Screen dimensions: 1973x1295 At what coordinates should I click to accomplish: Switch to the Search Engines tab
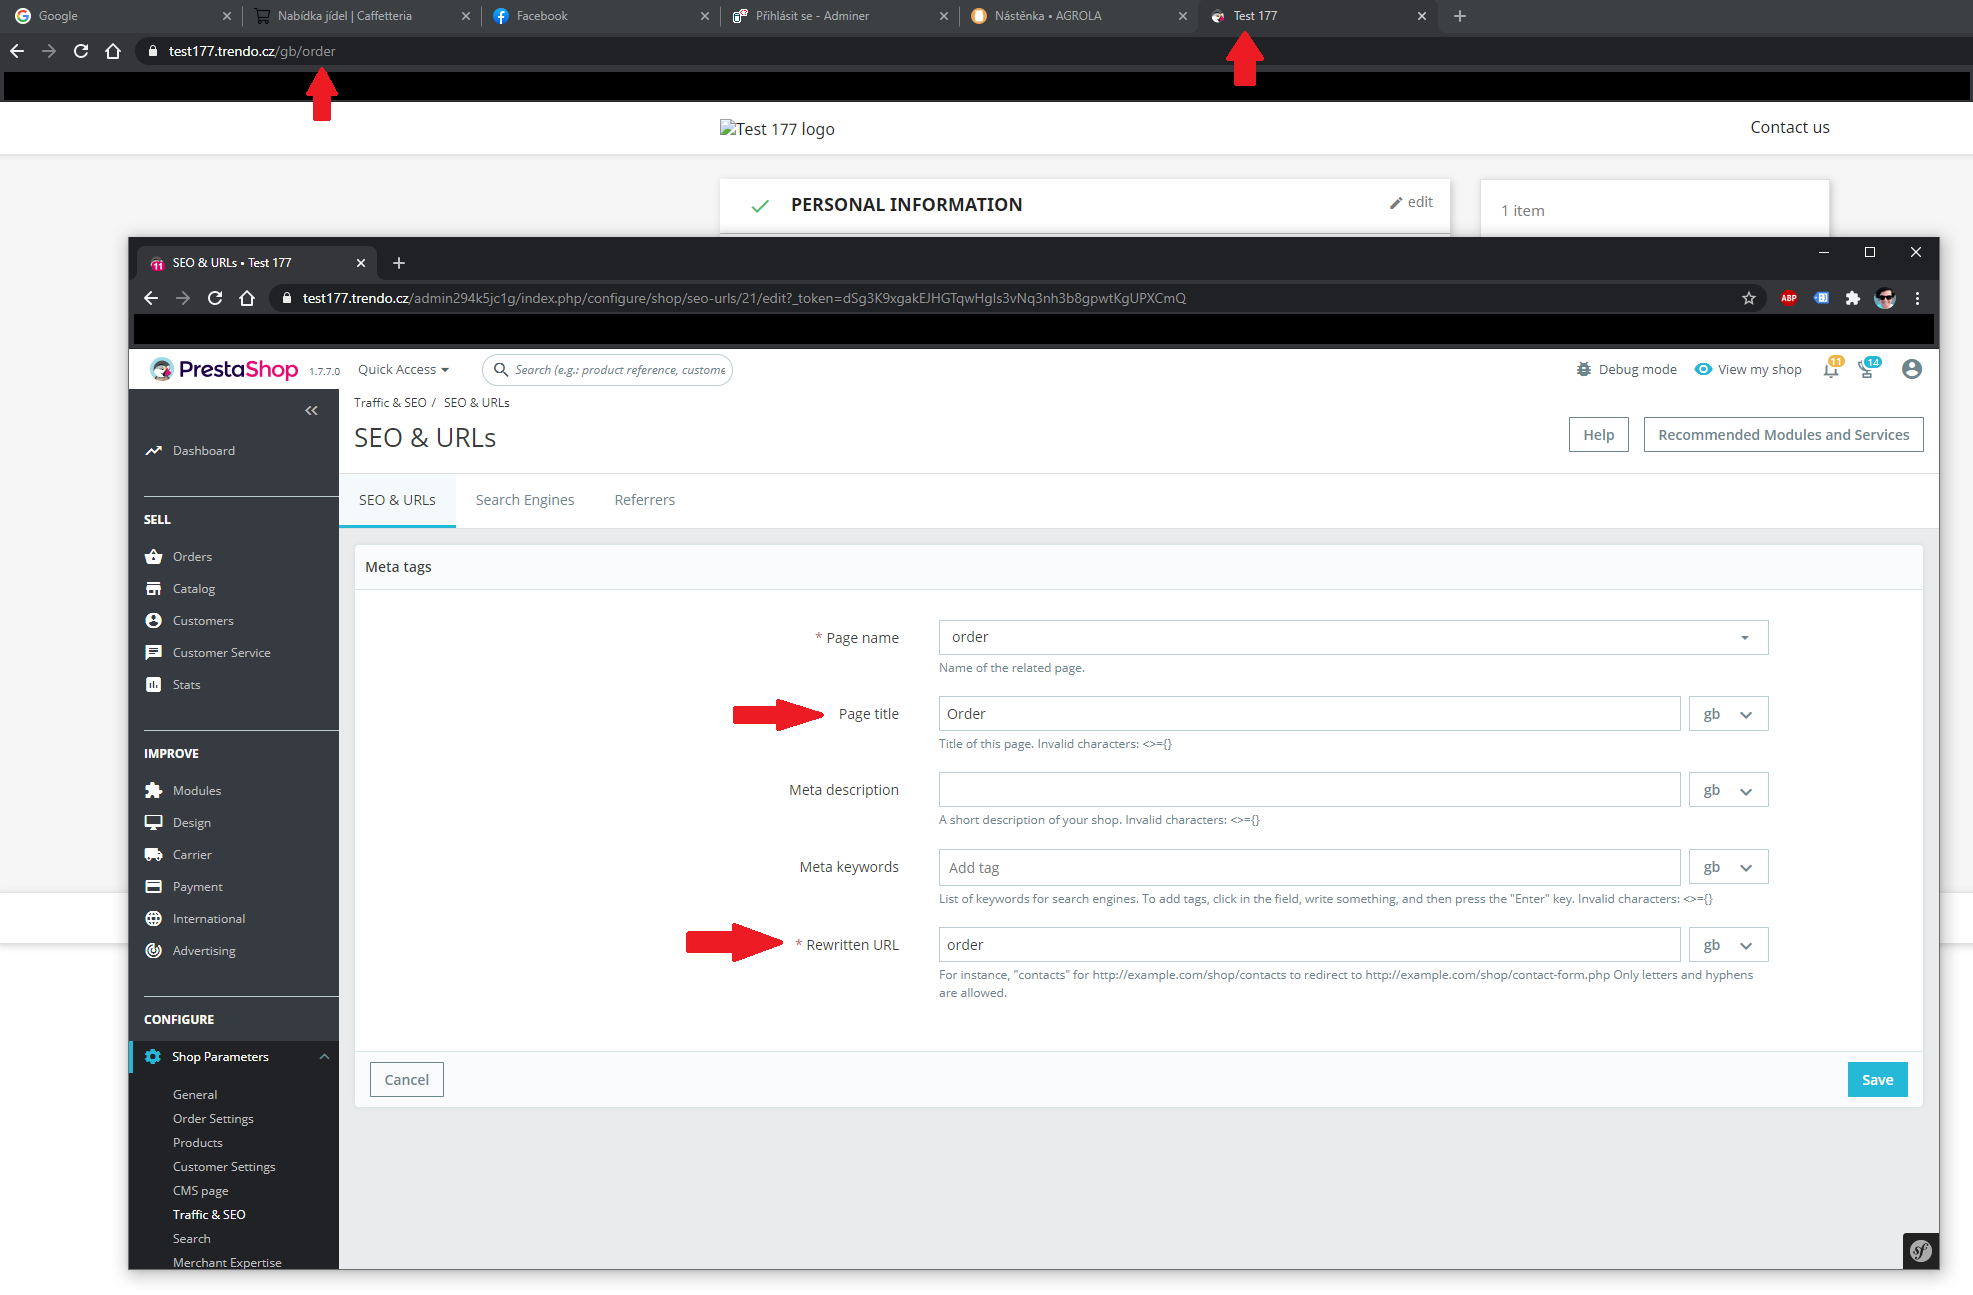[x=524, y=500]
